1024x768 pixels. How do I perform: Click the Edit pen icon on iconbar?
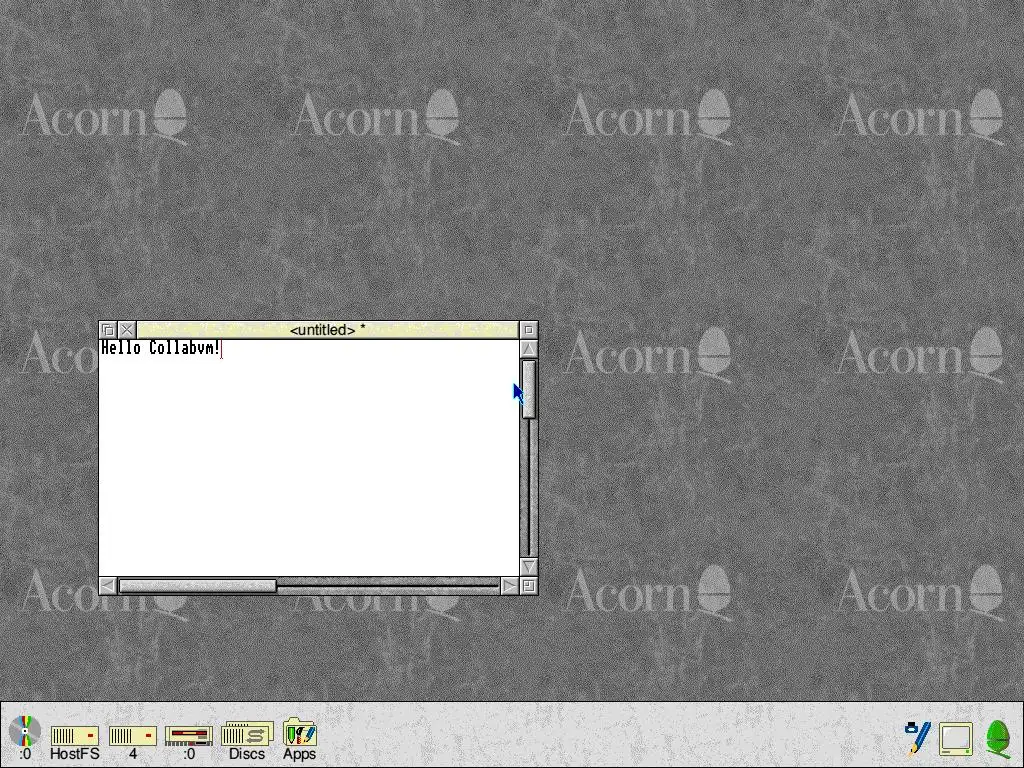(918, 738)
